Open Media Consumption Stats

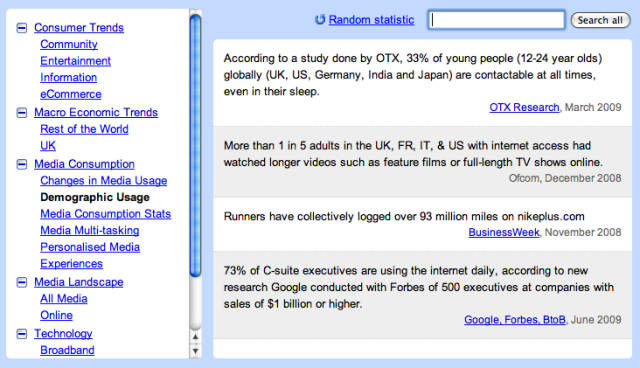tap(106, 214)
